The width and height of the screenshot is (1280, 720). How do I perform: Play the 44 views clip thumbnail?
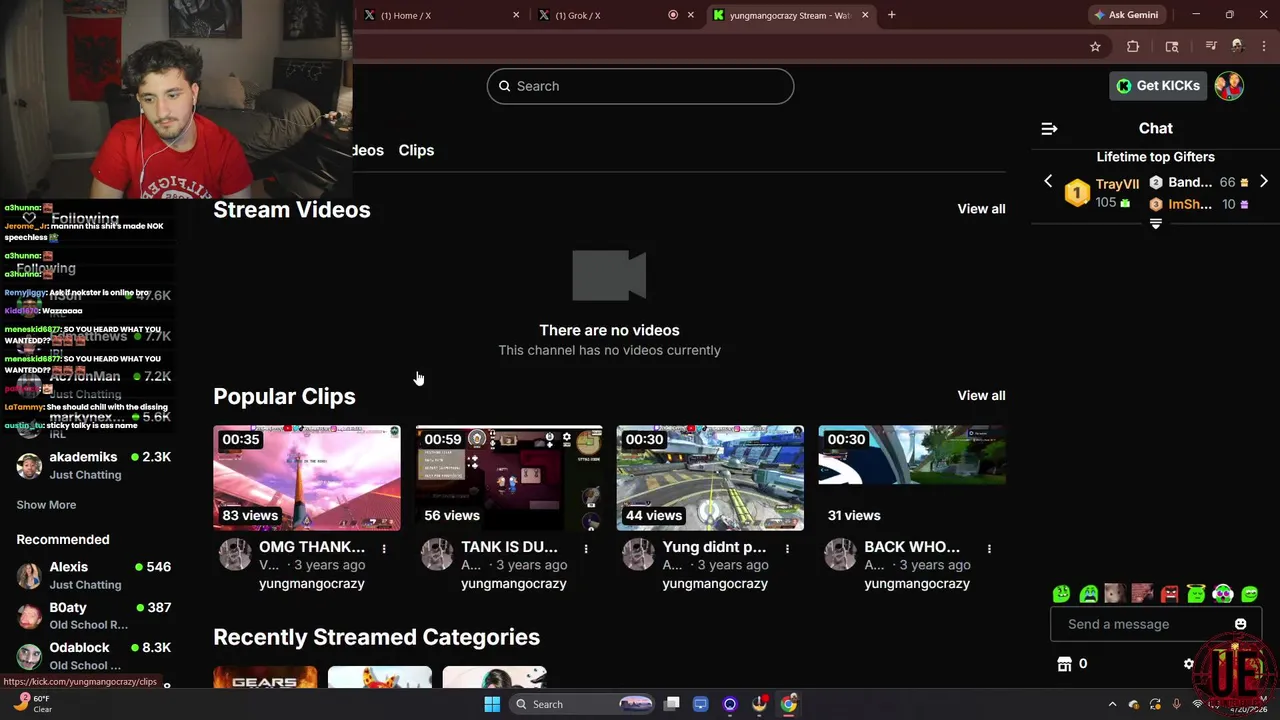coord(710,478)
